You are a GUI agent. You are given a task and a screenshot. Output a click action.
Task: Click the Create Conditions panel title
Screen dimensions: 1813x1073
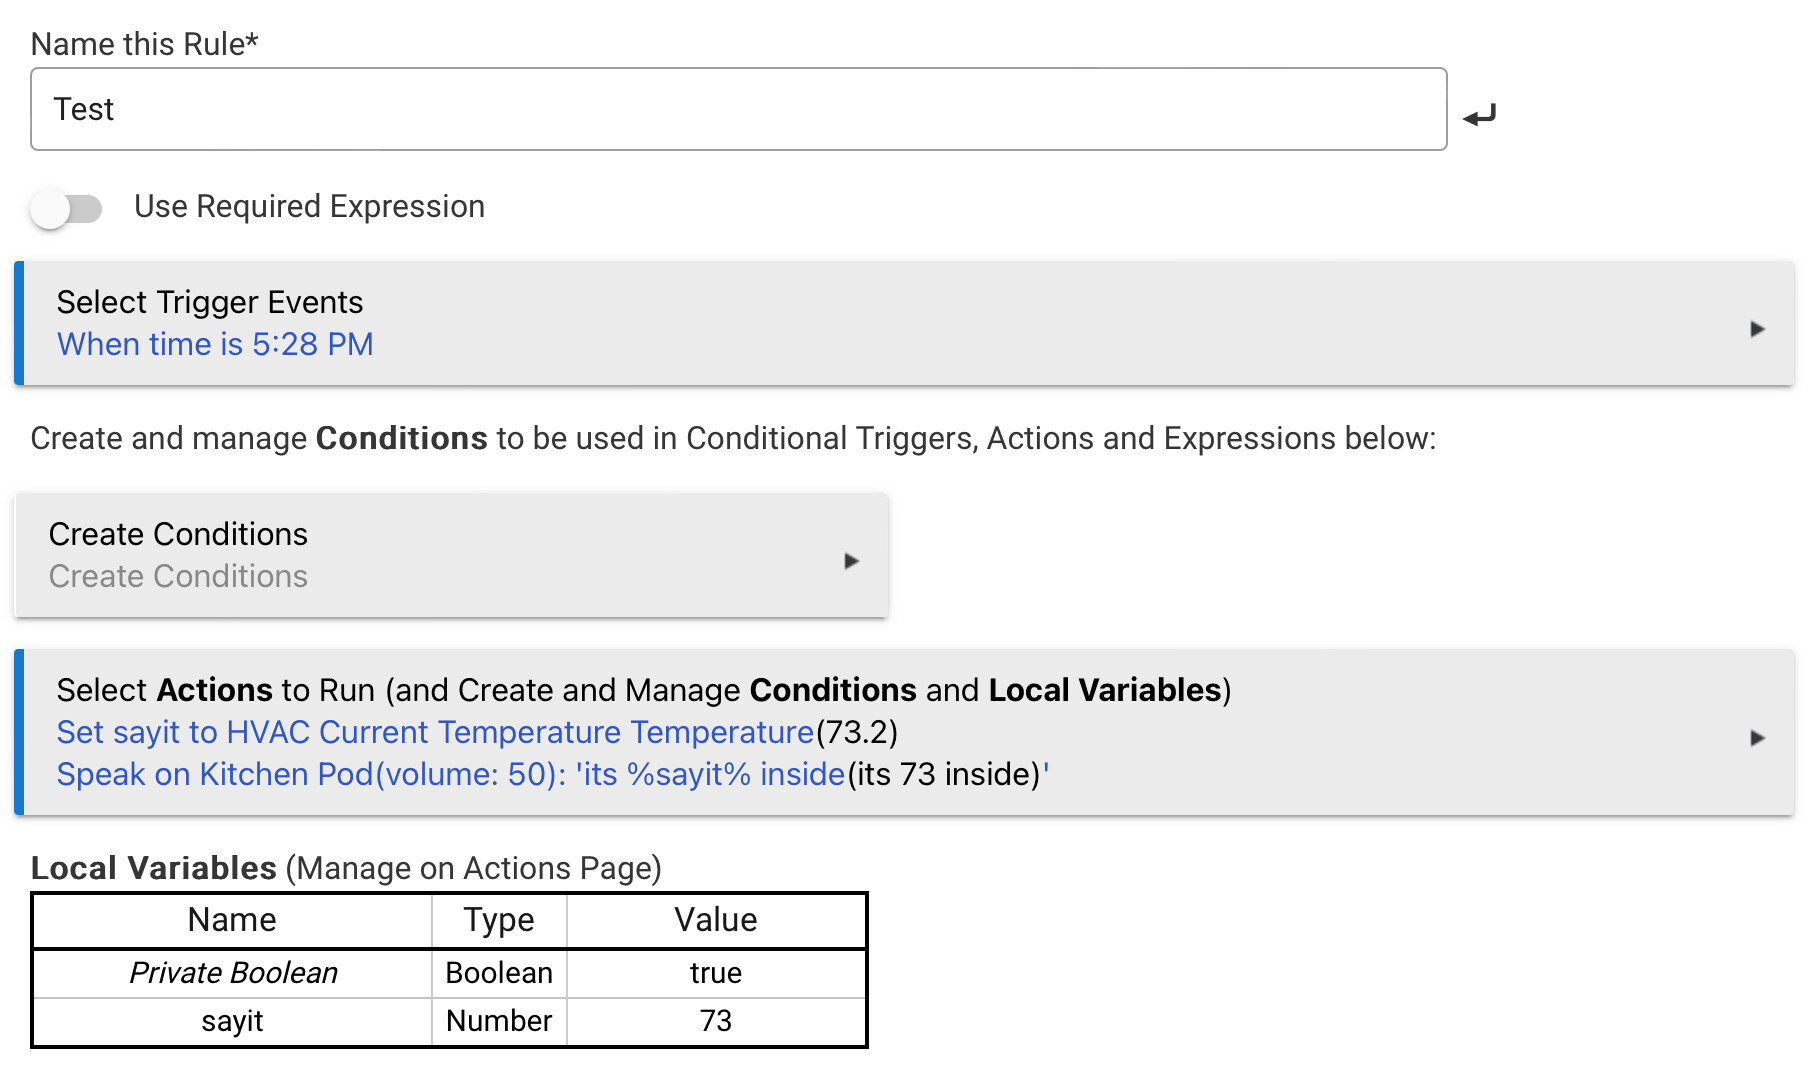pos(178,534)
